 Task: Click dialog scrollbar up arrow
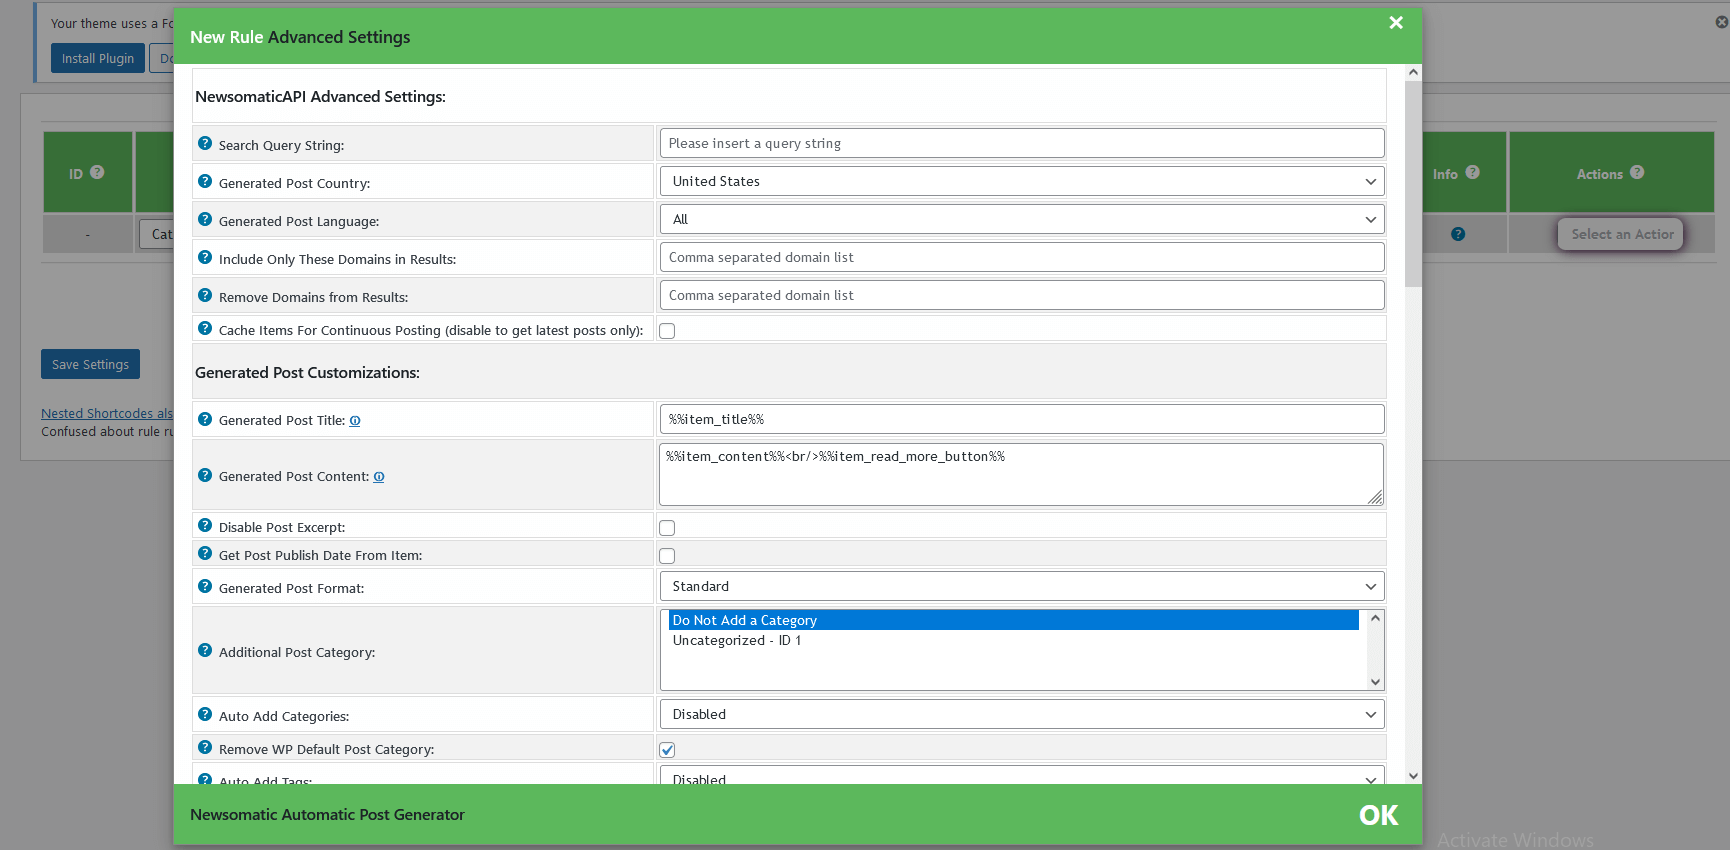1413,72
